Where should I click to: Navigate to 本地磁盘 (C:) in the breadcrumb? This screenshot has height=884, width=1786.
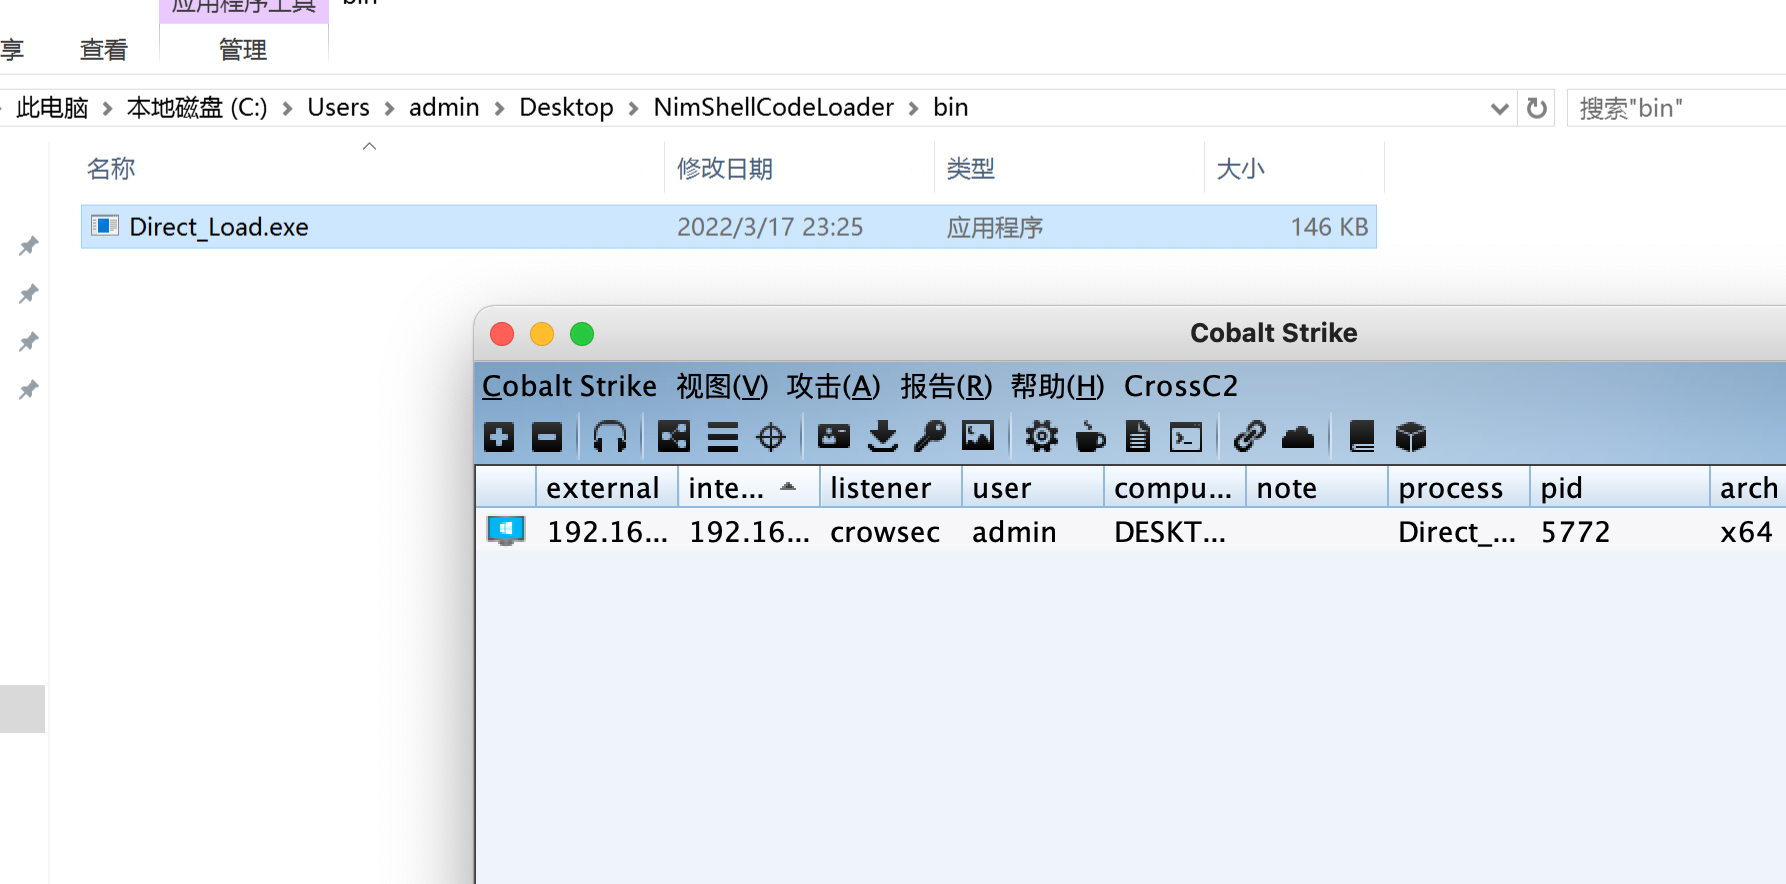pyautogui.click(x=197, y=107)
